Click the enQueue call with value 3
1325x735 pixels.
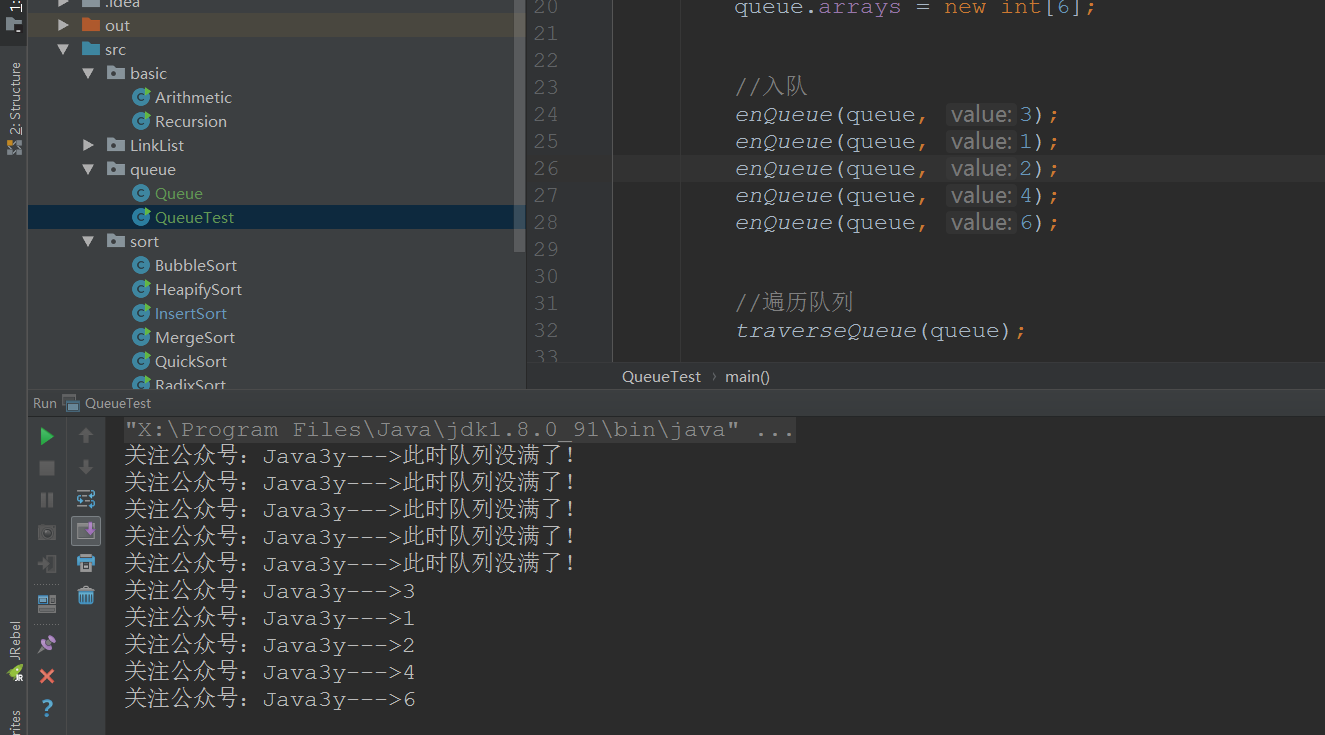[x=896, y=114]
